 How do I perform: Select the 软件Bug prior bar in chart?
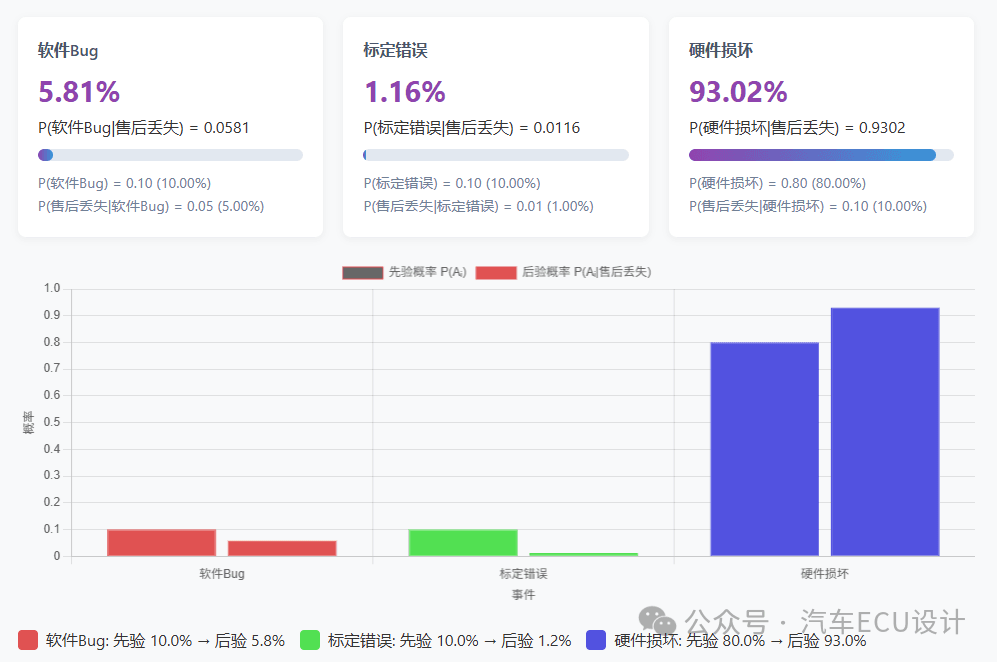(162, 542)
